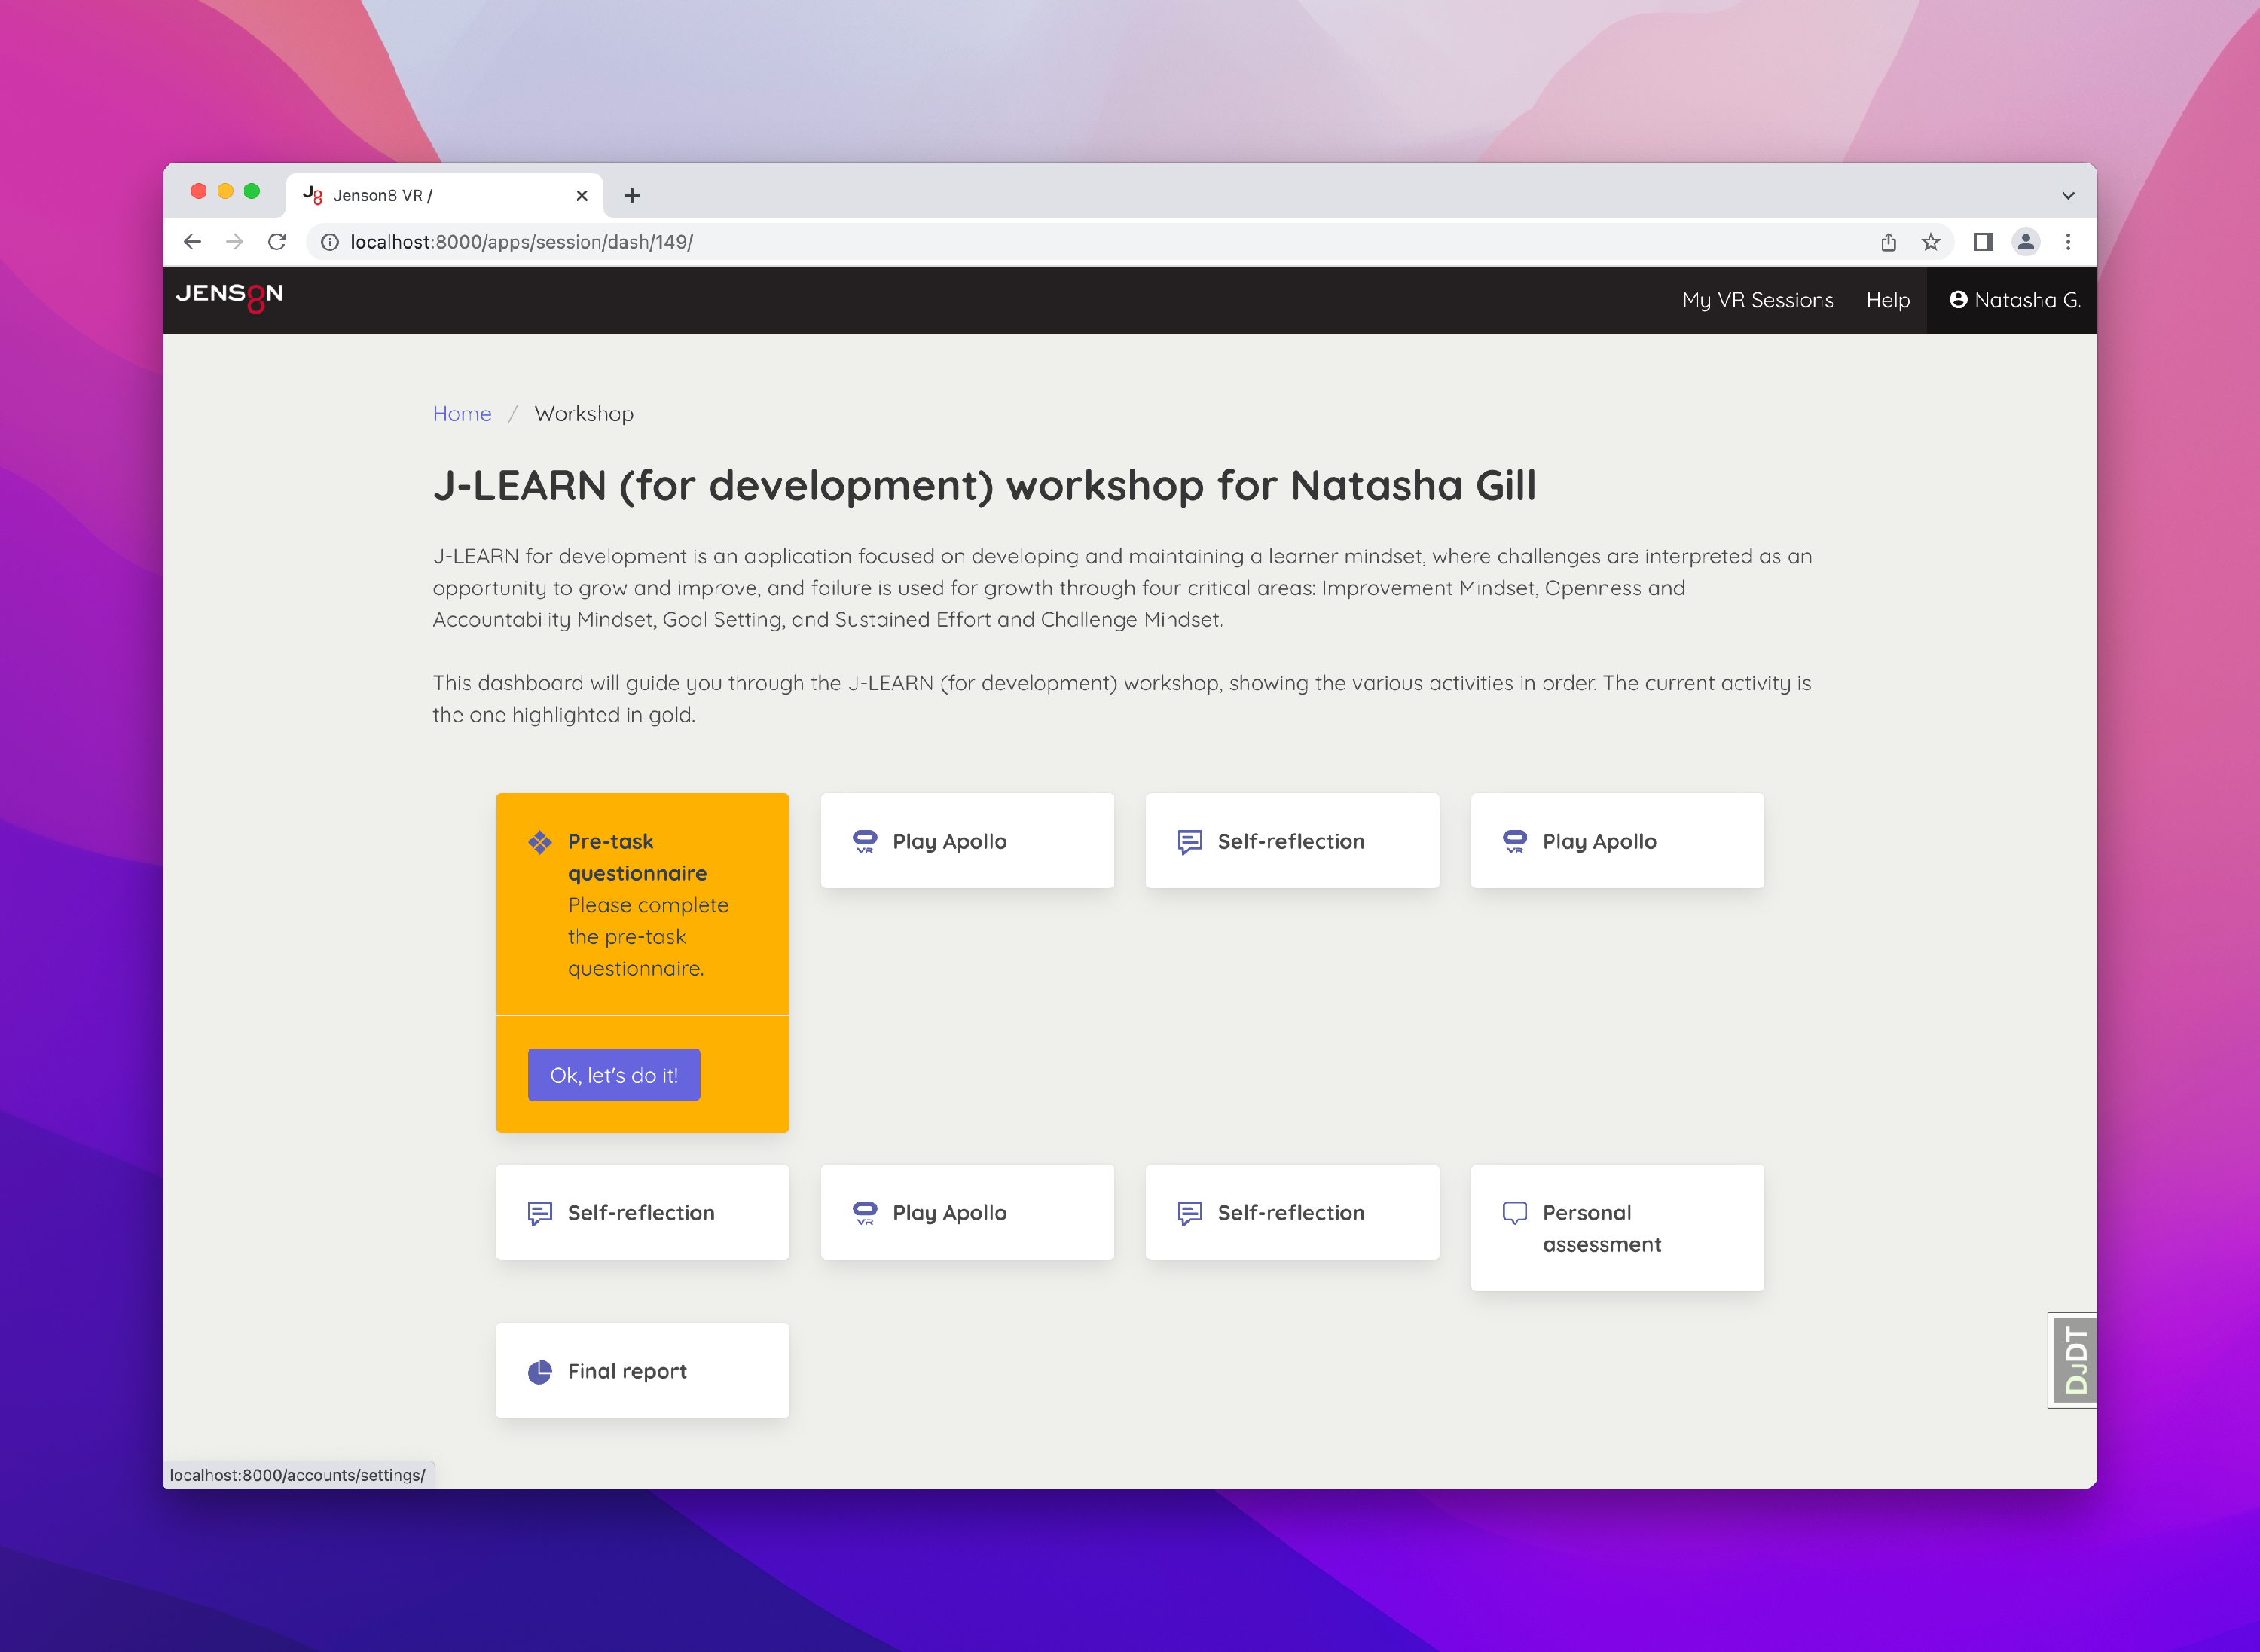Open a new tab with the plus icon

click(x=632, y=195)
